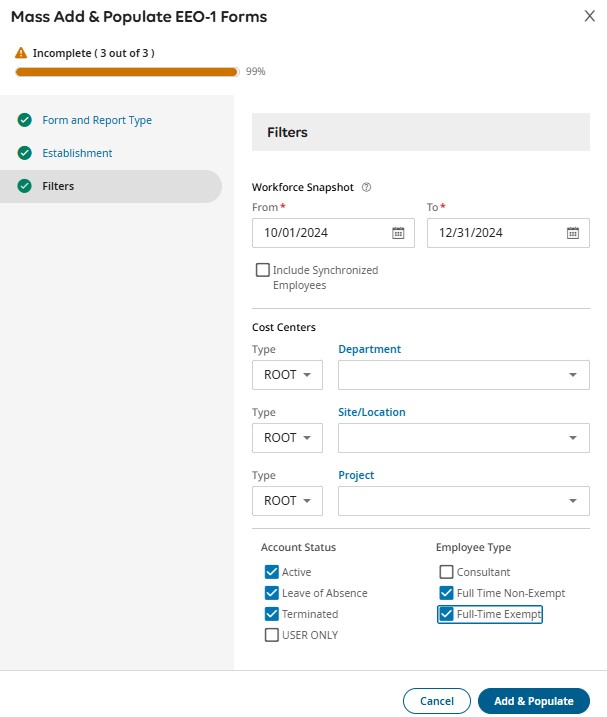Open Type dropdown for Project
This screenshot has width=607, height=717.
(287, 501)
